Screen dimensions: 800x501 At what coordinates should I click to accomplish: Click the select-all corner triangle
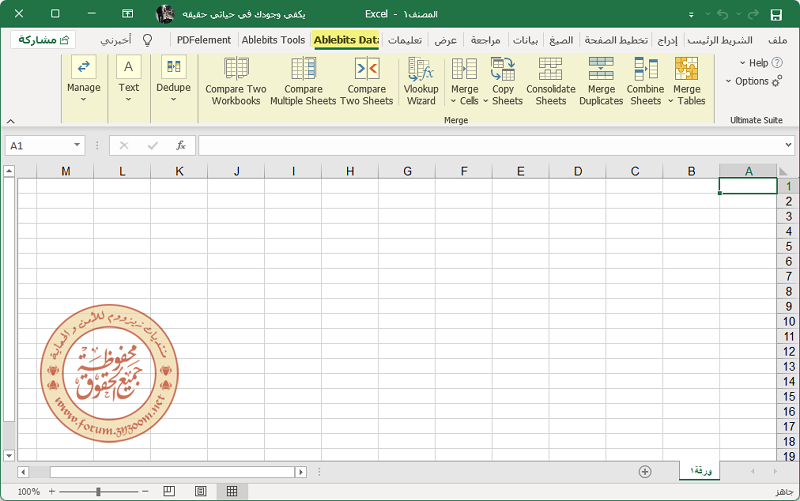pyautogui.click(x=783, y=171)
